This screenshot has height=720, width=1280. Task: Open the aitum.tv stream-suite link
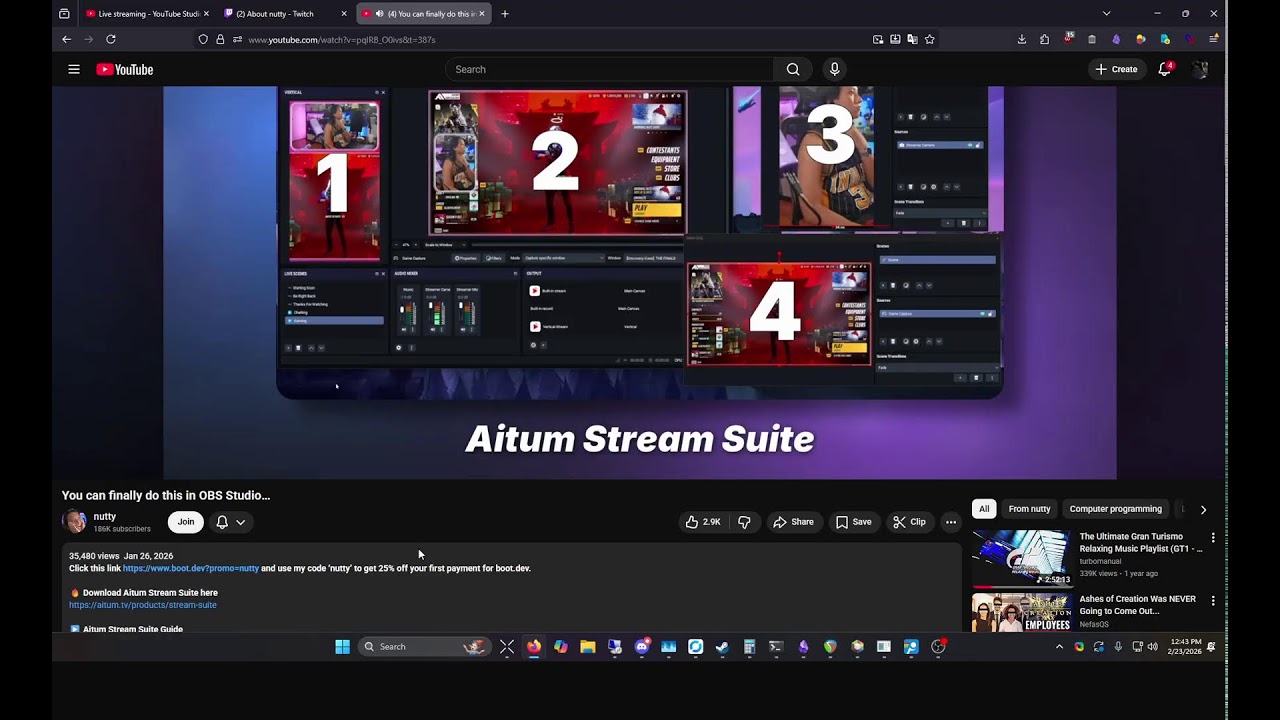[x=143, y=605]
